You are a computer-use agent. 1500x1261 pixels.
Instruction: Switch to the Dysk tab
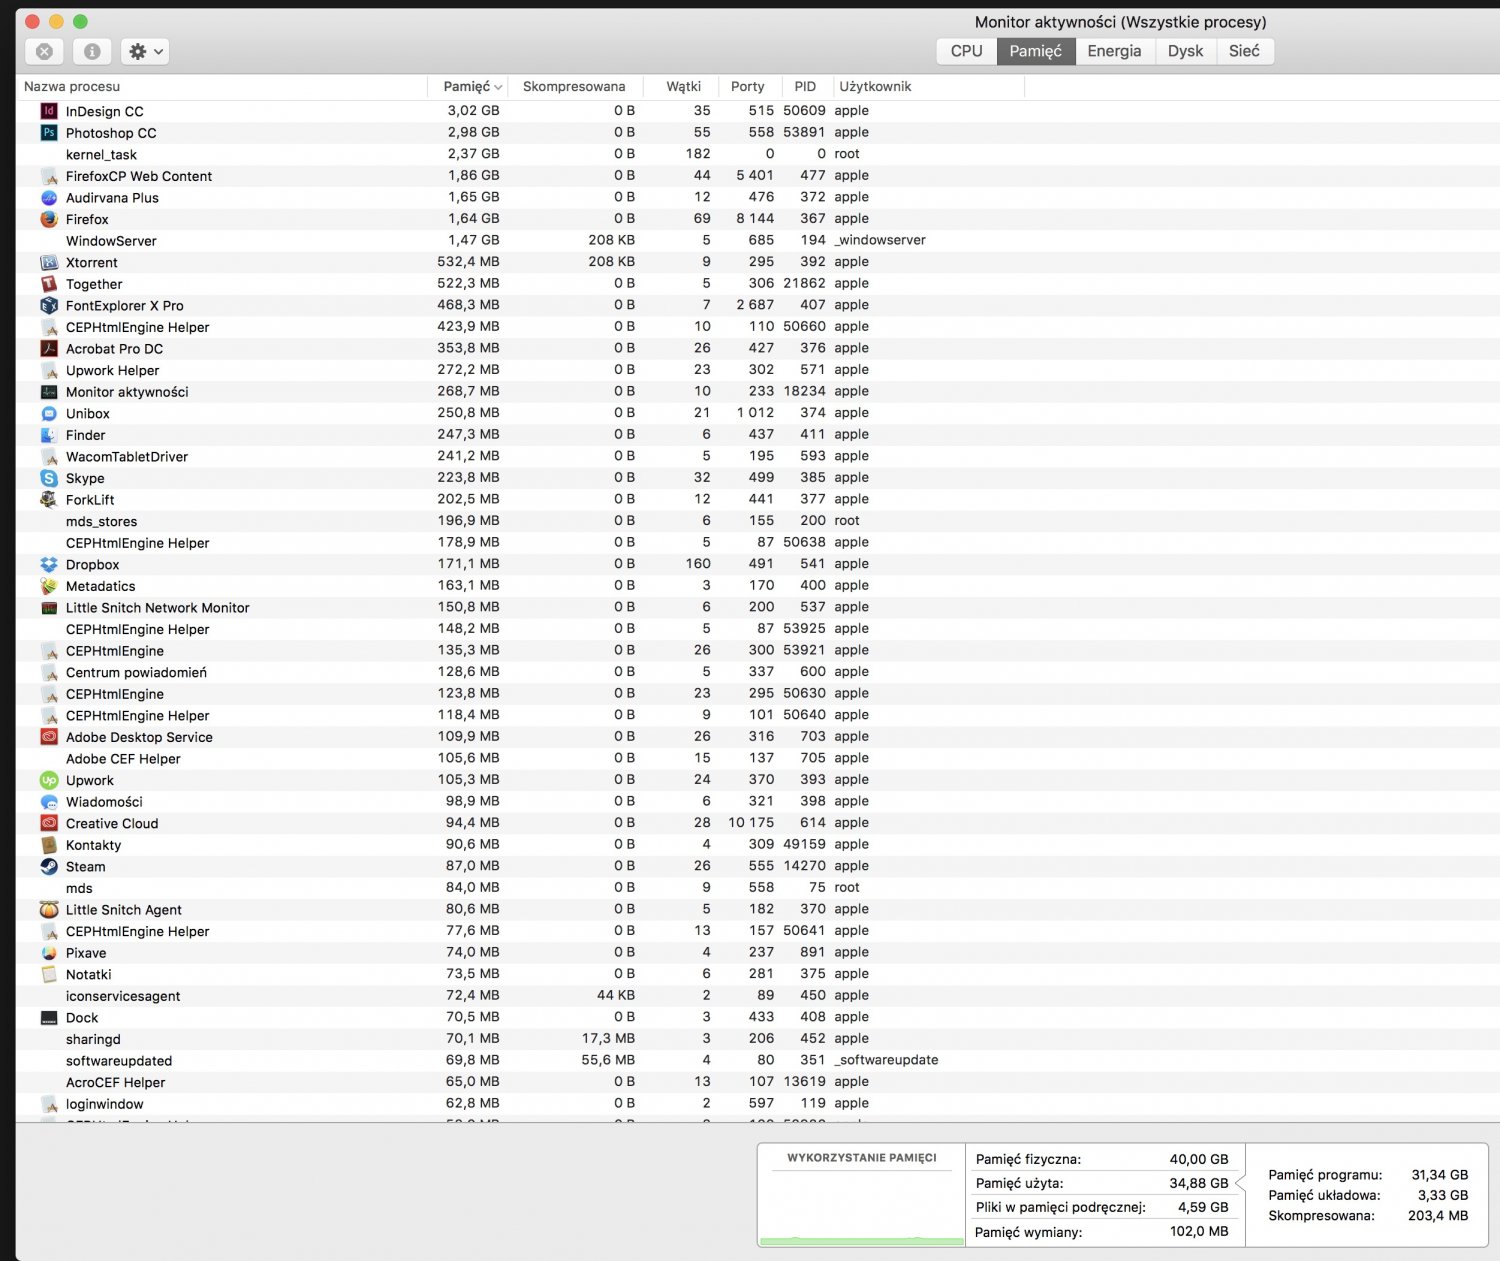(x=1185, y=51)
